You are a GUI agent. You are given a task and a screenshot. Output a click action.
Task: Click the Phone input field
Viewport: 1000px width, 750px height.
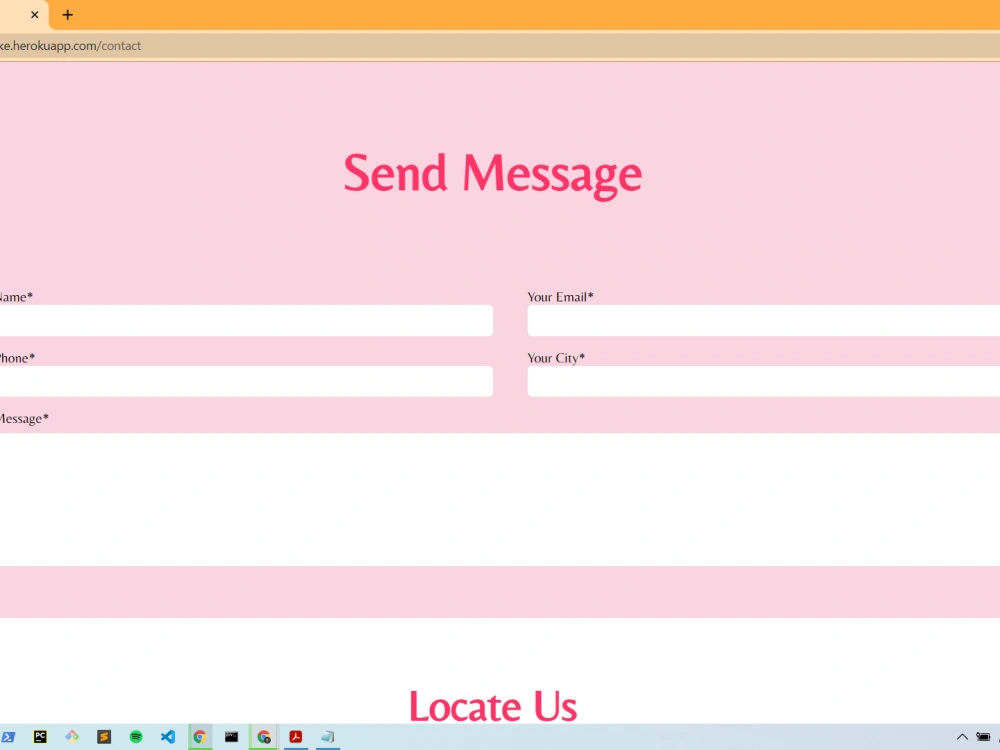pos(246,381)
